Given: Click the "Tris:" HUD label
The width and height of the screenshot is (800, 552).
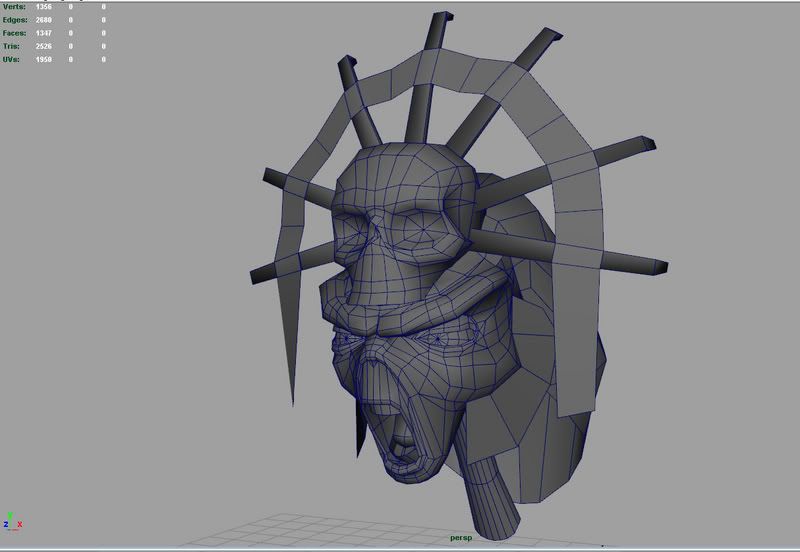Looking at the screenshot, I should 11,46.
